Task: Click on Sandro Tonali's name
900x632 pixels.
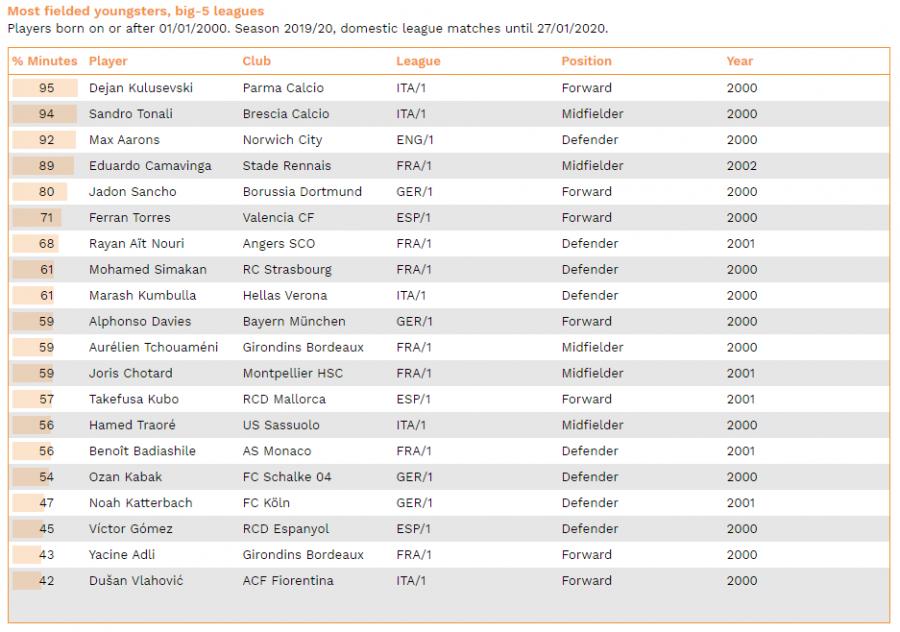Action: pos(131,114)
